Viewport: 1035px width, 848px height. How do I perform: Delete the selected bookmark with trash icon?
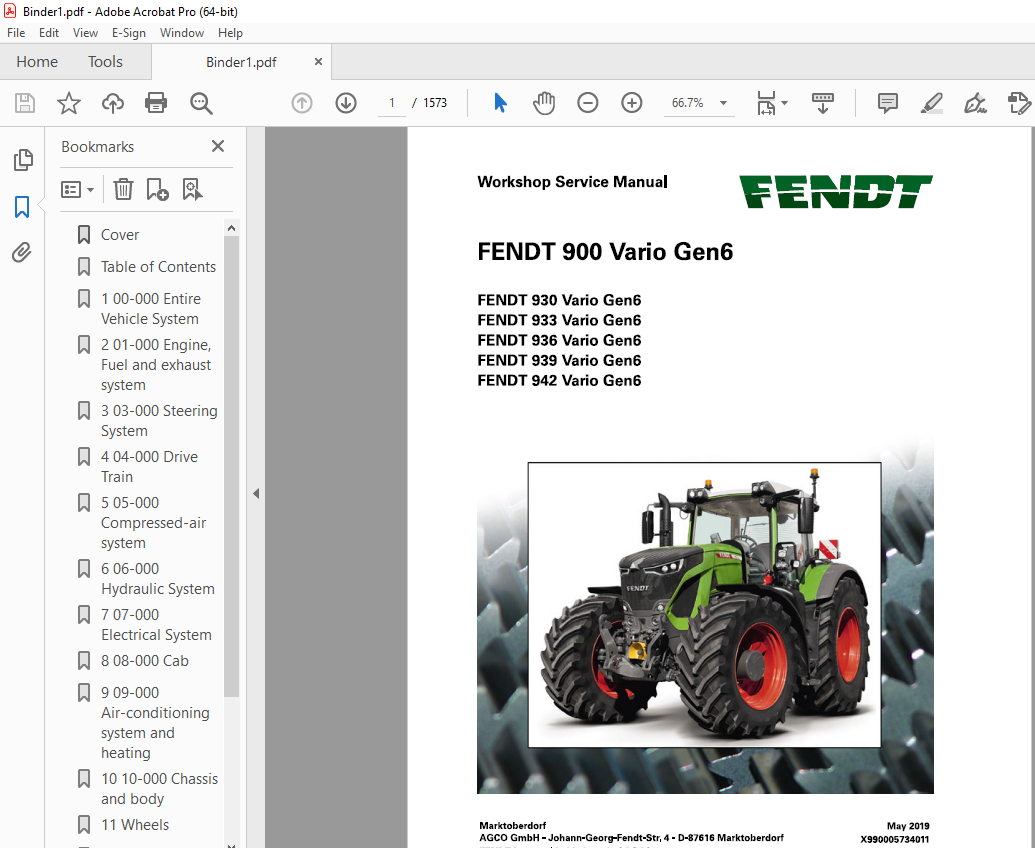123,189
